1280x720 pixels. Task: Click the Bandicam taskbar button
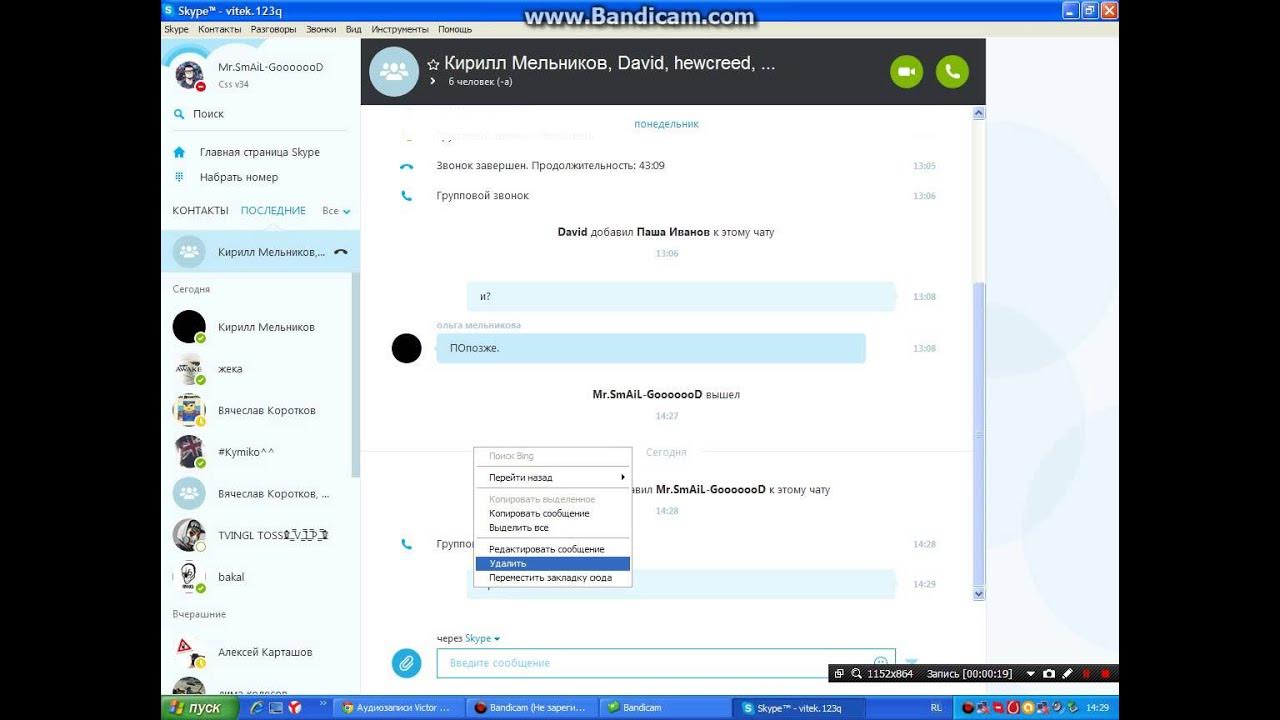(663, 708)
